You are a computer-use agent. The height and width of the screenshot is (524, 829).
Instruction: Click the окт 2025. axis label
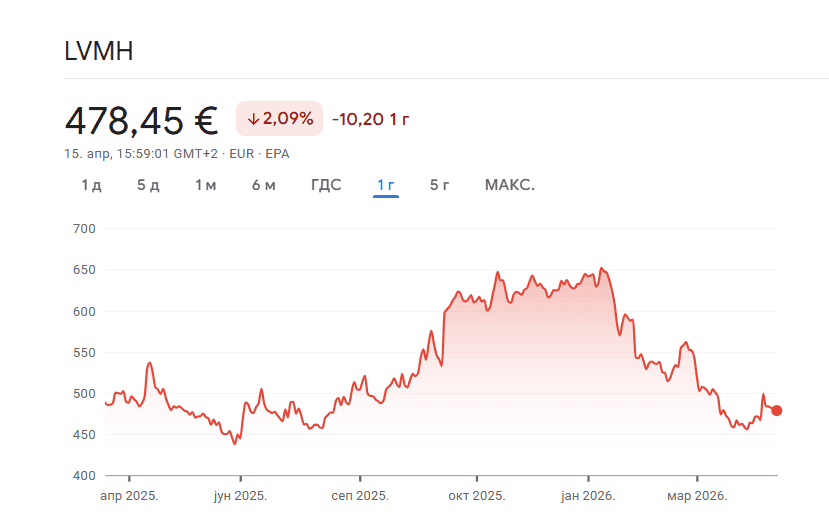[477, 496]
